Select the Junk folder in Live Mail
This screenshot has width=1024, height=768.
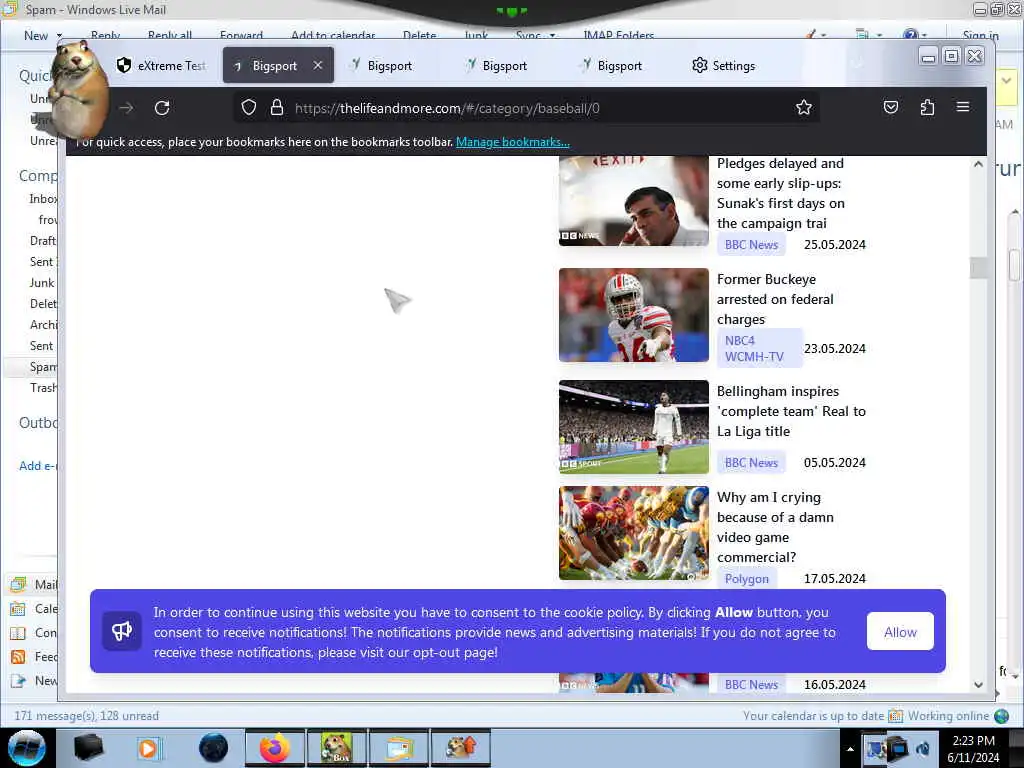(x=42, y=283)
